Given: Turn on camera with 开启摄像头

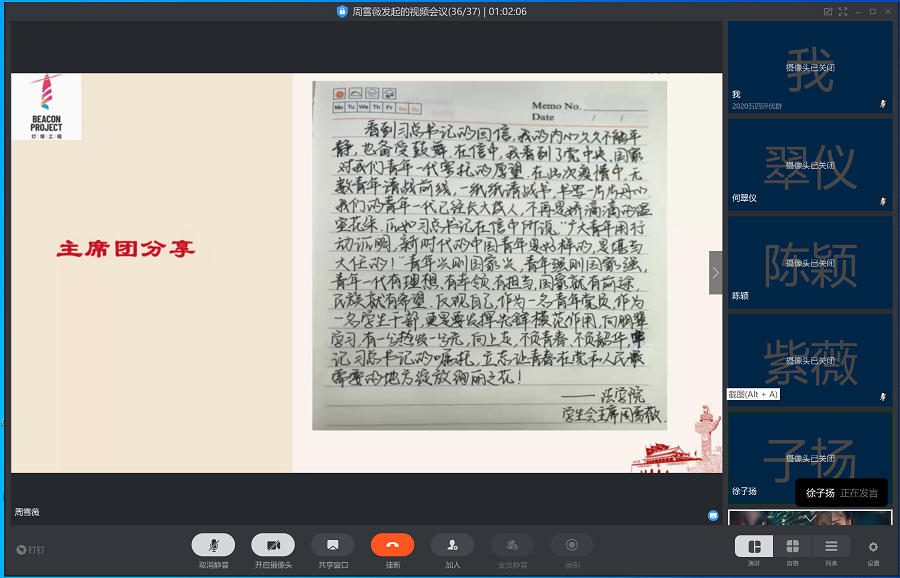Looking at the screenshot, I should pos(273,545).
